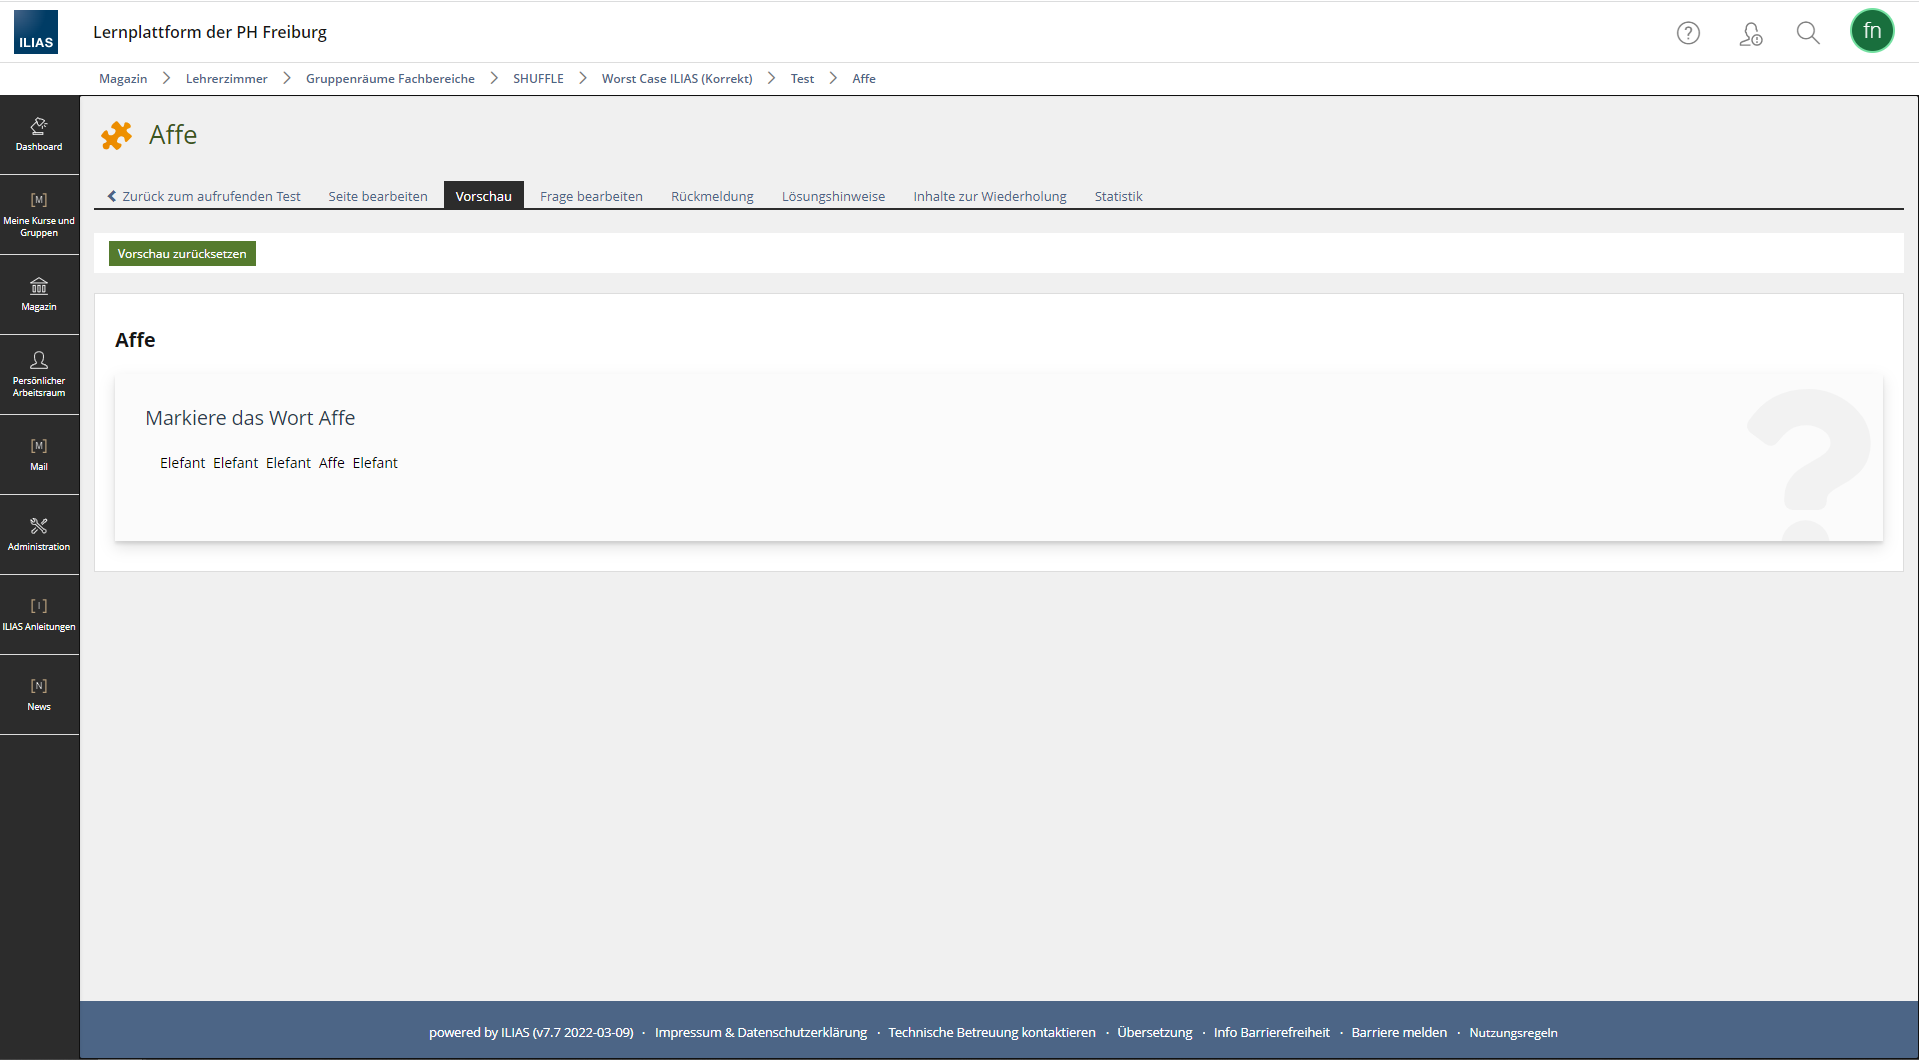Image resolution: width=1919 pixels, height=1060 pixels.
Task: Click the ILIAS logo
Action: click(36, 32)
